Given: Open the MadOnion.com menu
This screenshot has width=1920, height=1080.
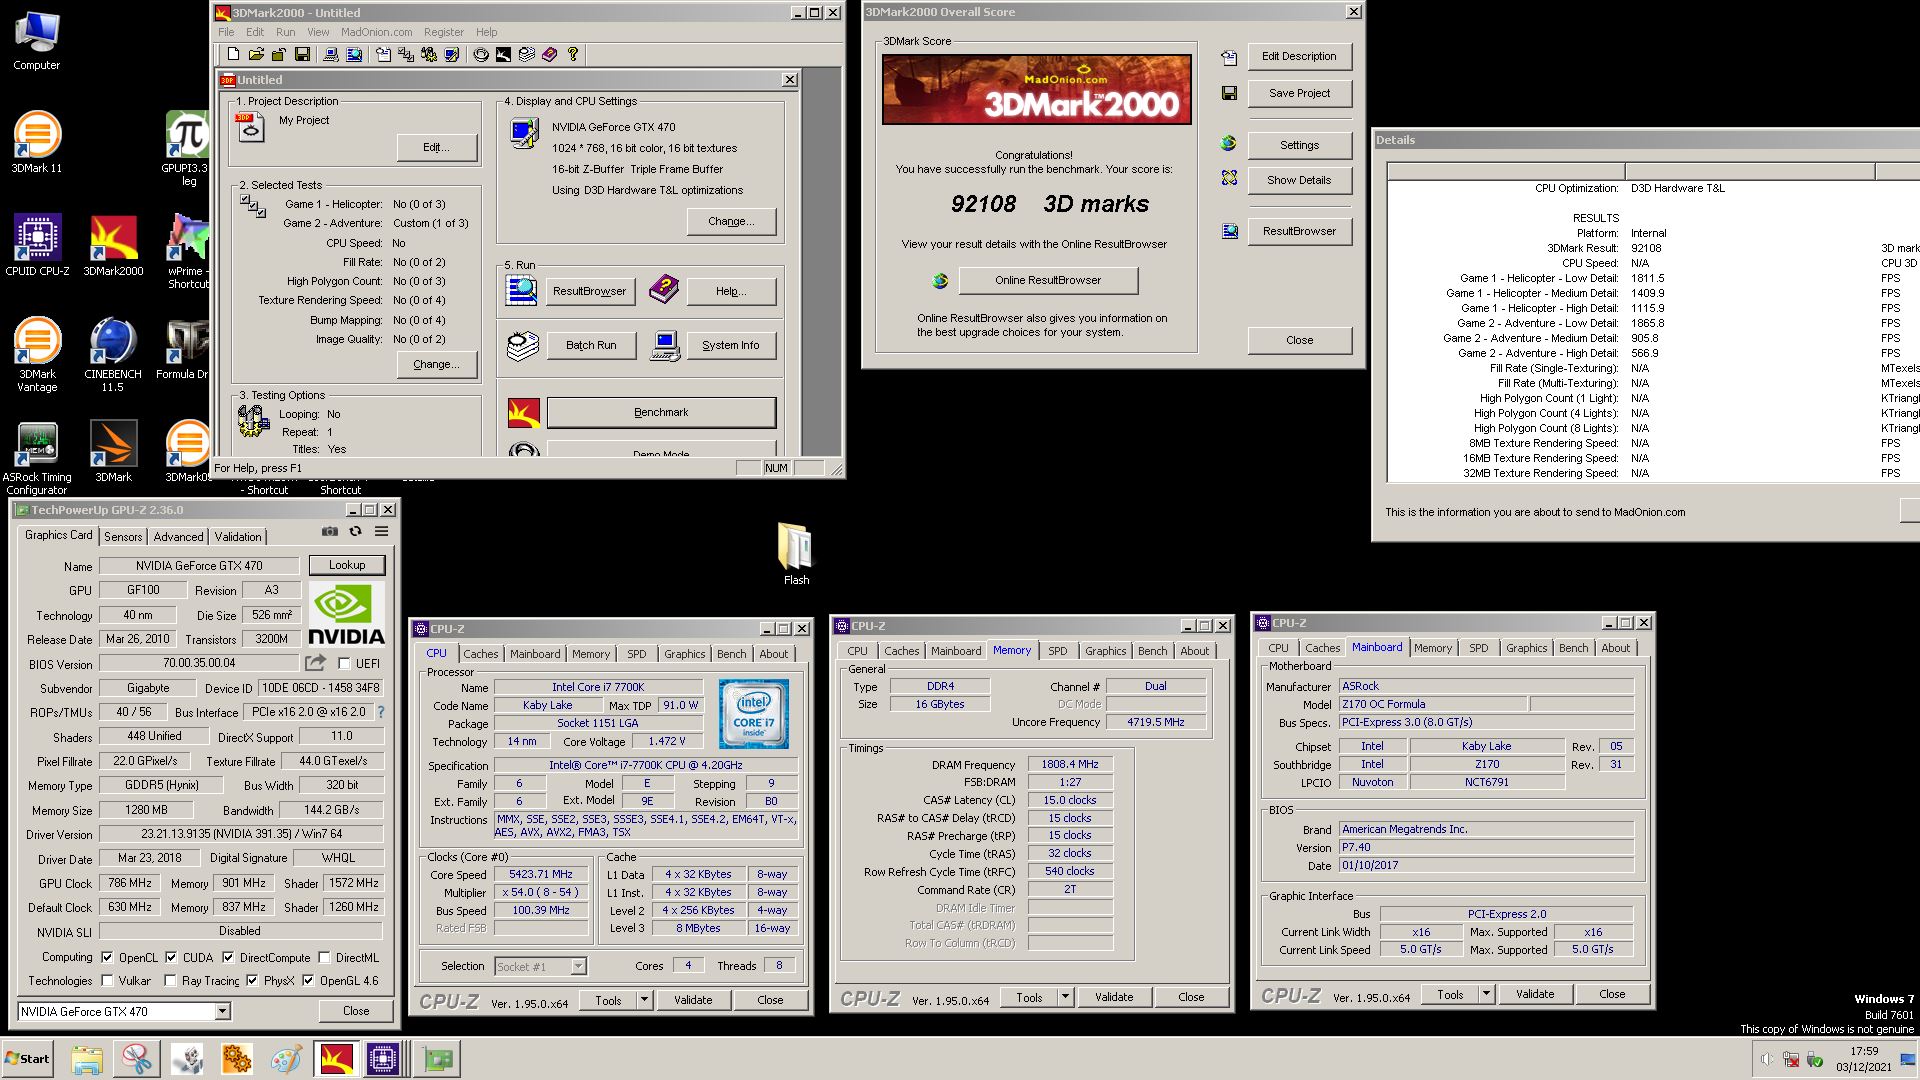Looking at the screenshot, I should point(376,32).
